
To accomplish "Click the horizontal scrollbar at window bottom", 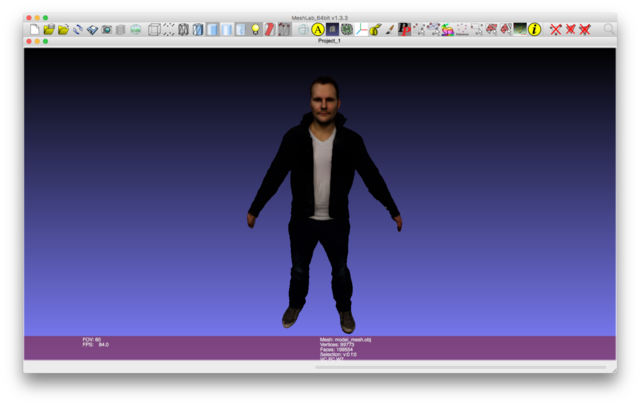I will click(460, 367).
